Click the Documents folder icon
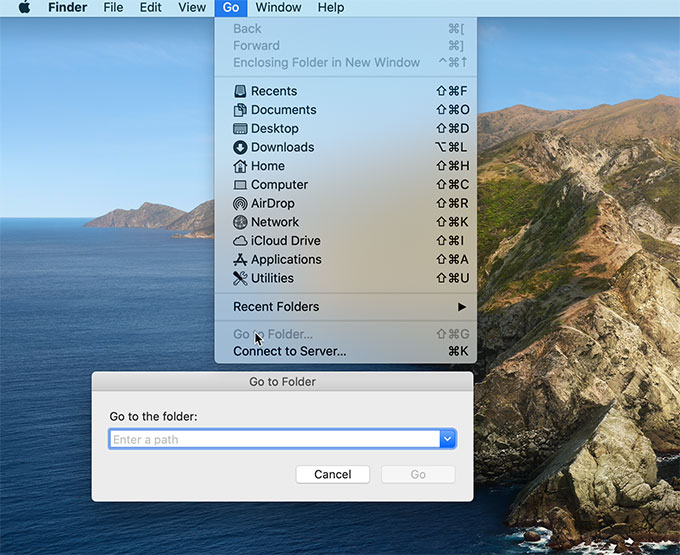Screen dimensions: 680x555 [240, 110]
